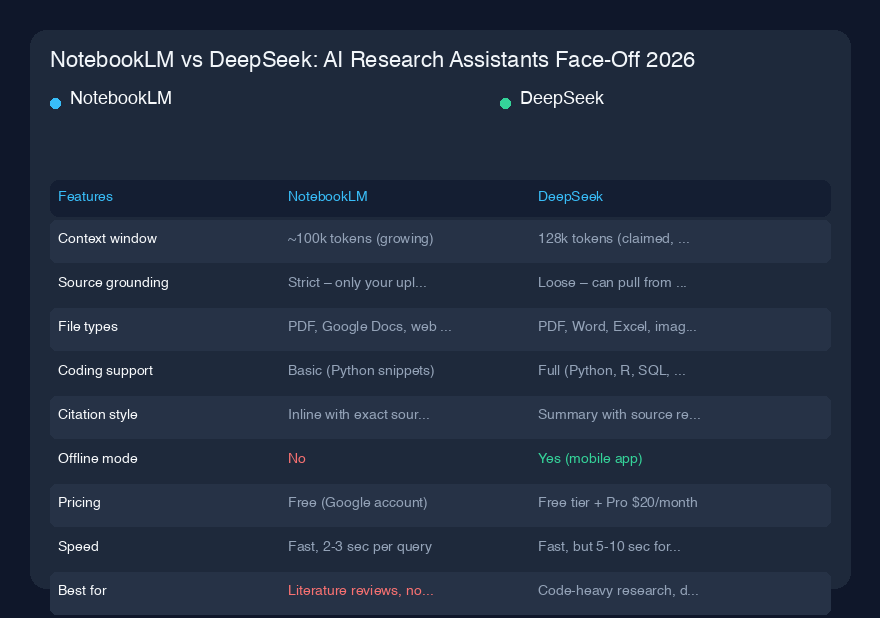Select the NotebookLM legend label

(x=121, y=98)
